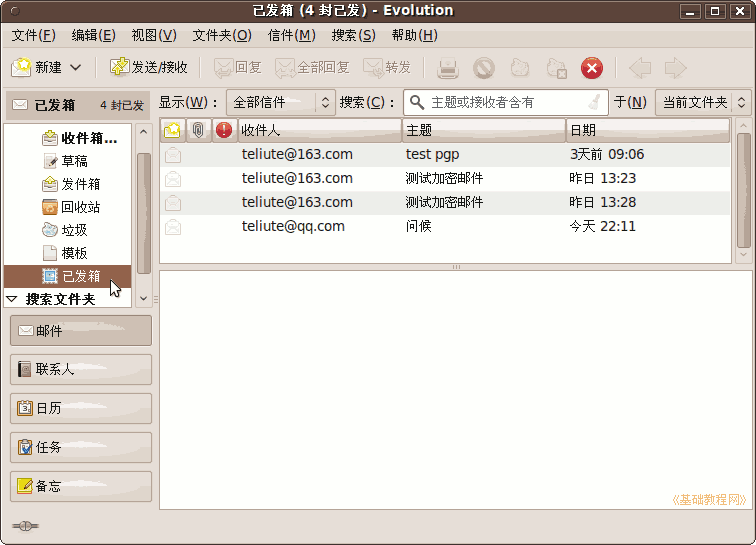Click the 回复 reply toolbar button

tap(238, 68)
